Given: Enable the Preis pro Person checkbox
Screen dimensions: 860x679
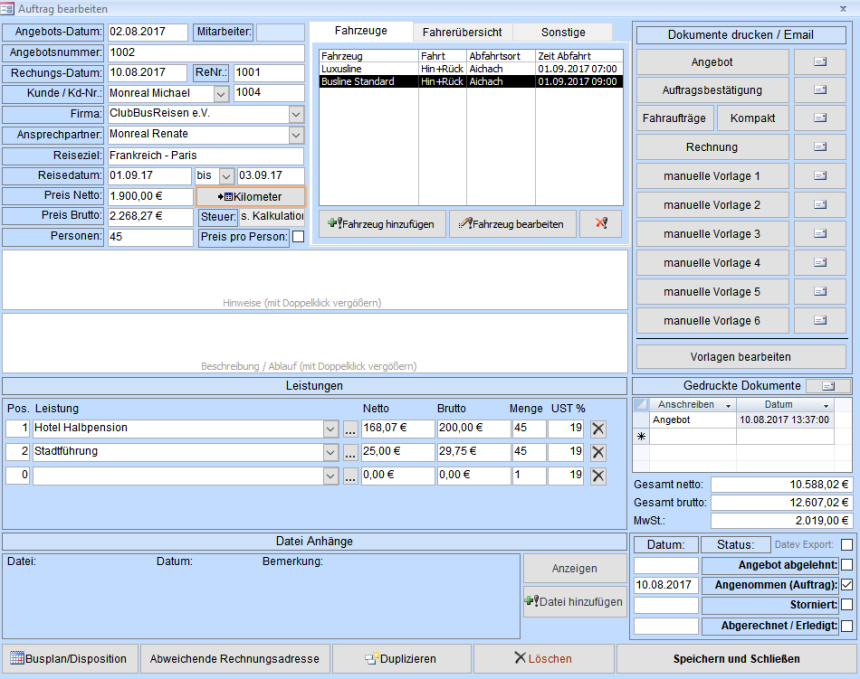Looking at the screenshot, I should click(295, 237).
